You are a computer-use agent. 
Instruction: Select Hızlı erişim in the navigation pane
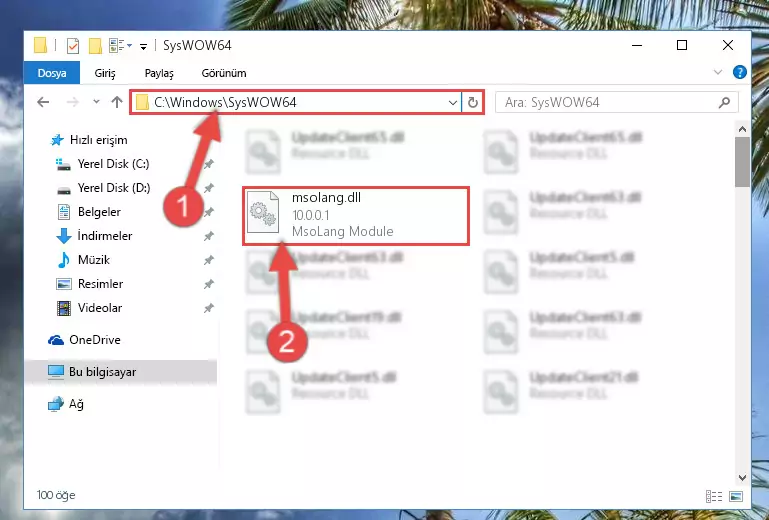coord(99,140)
